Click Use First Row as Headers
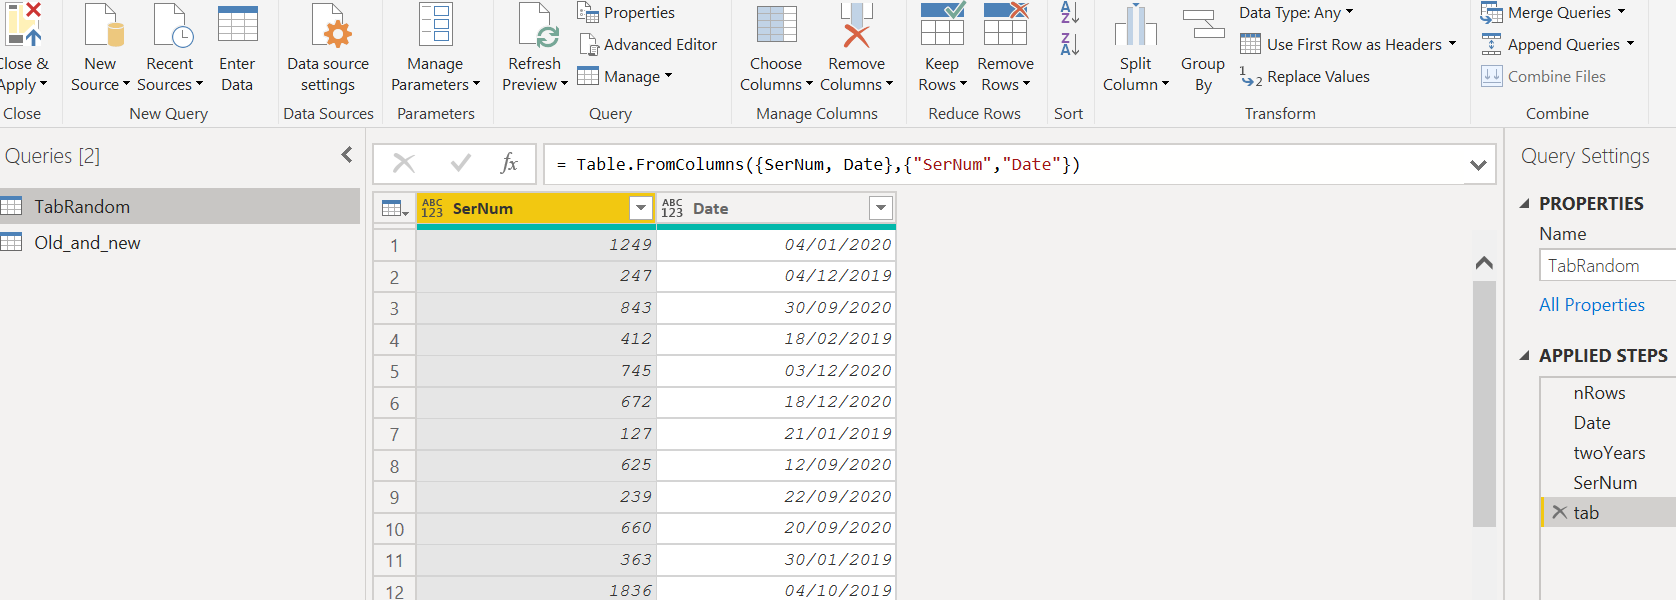The width and height of the screenshot is (1676, 600). click(x=1341, y=45)
